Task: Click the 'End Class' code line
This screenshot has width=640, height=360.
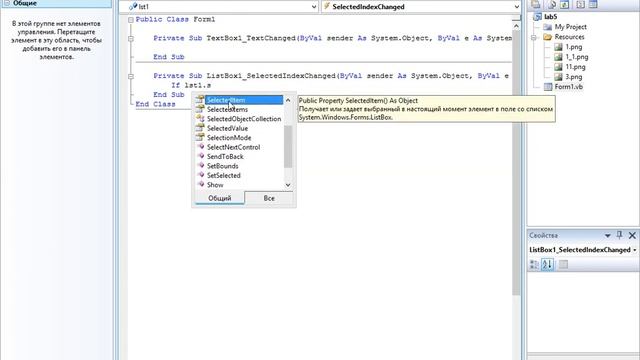Action: pos(156,104)
